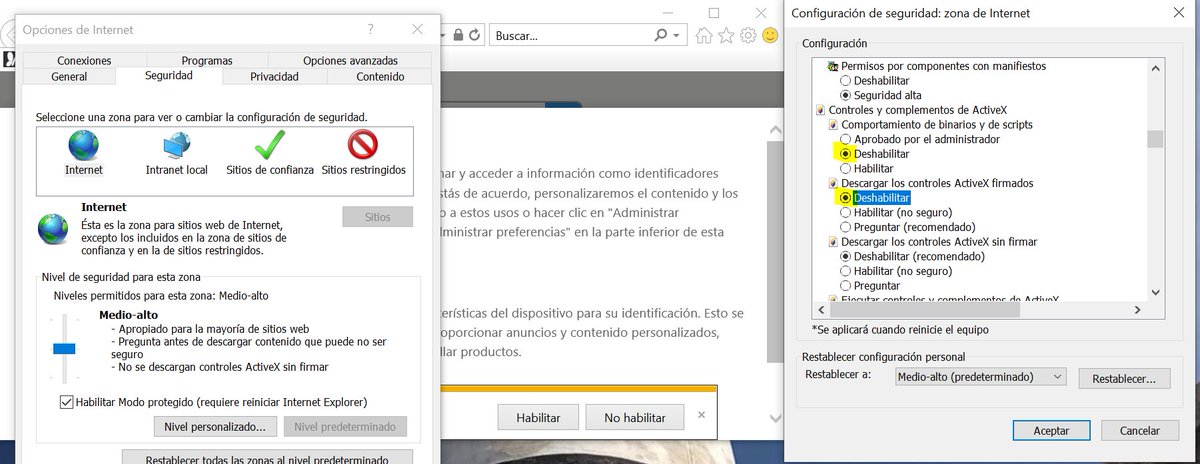This screenshot has height=464, width=1200.
Task: Click the settings list scroll-up arrow
Action: (x=1155, y=68)
